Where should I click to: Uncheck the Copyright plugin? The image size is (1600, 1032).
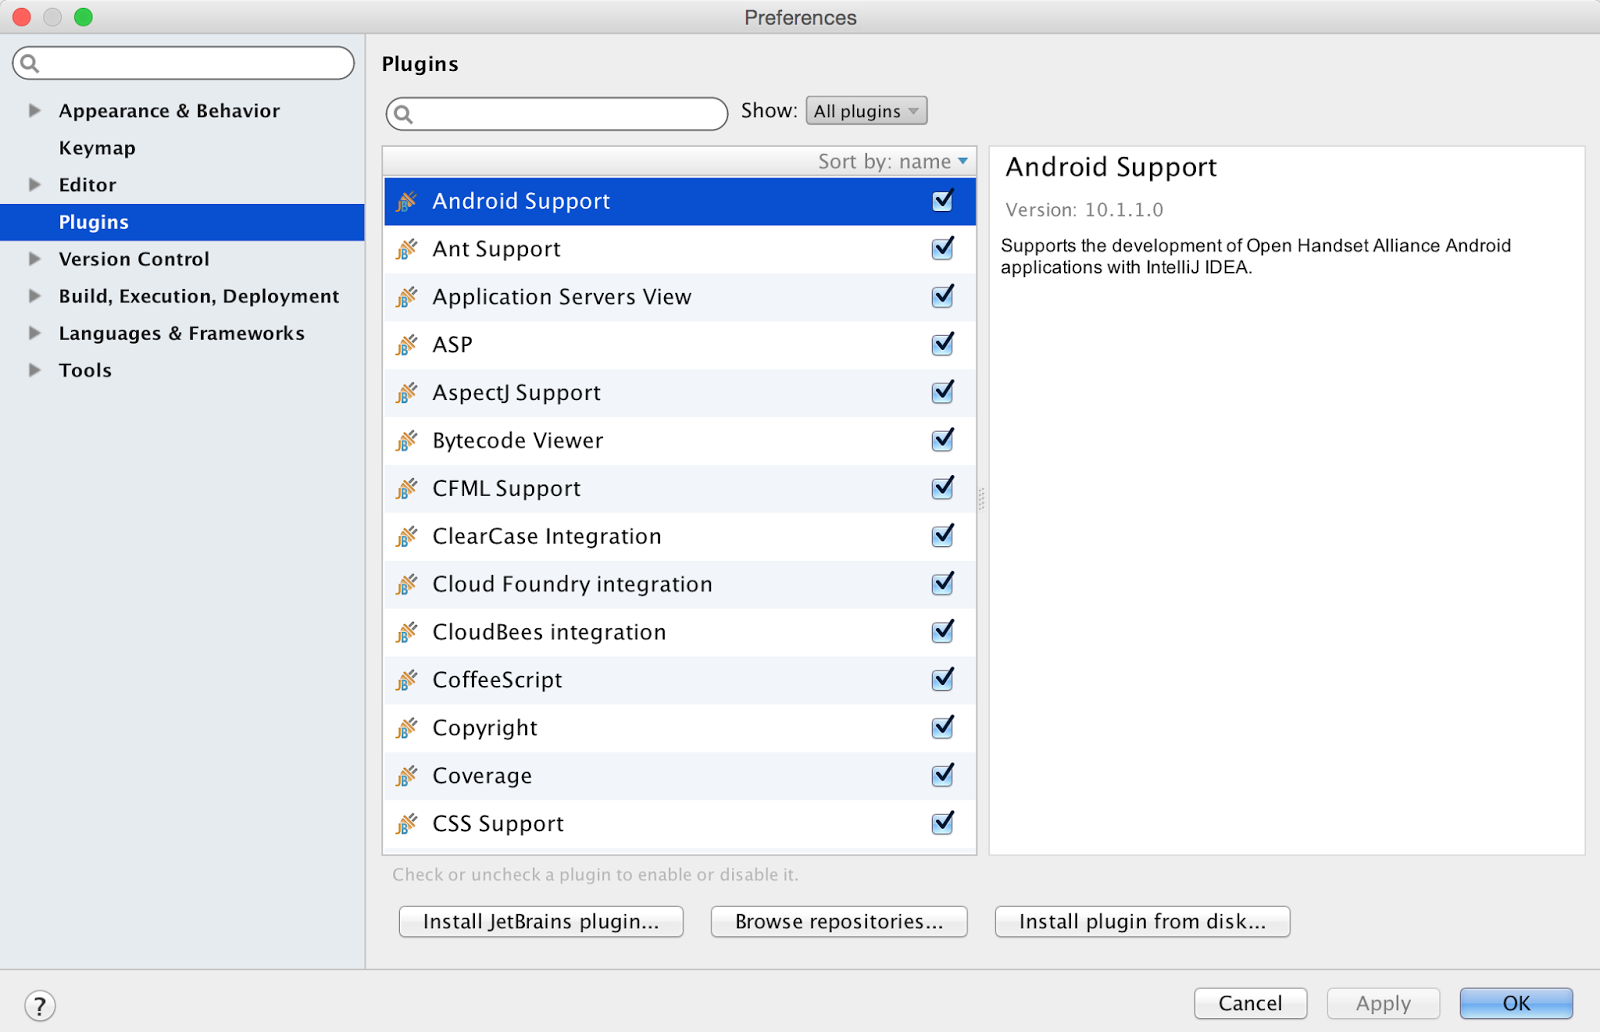click(x=941, y=727)
